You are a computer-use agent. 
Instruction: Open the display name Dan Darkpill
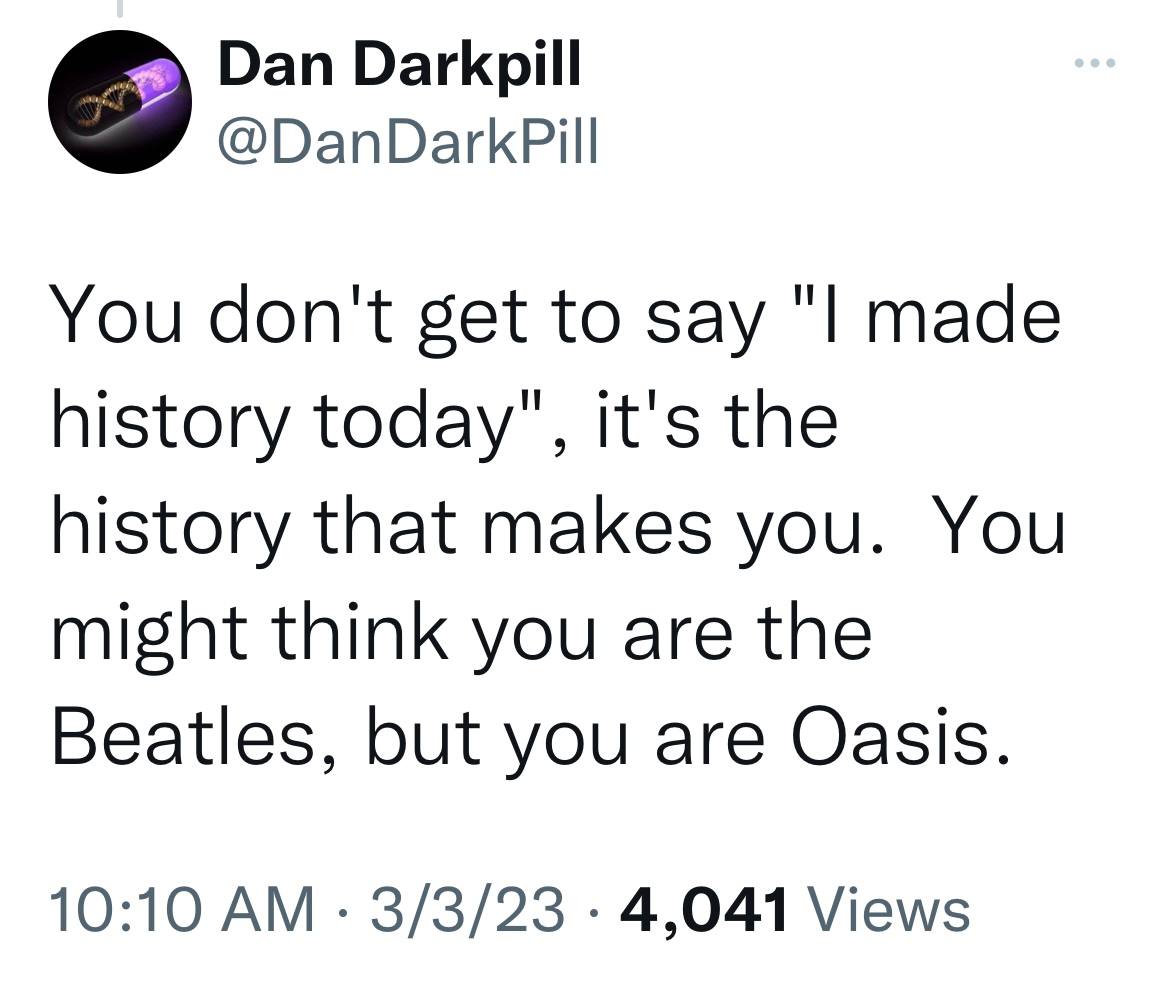399,64
